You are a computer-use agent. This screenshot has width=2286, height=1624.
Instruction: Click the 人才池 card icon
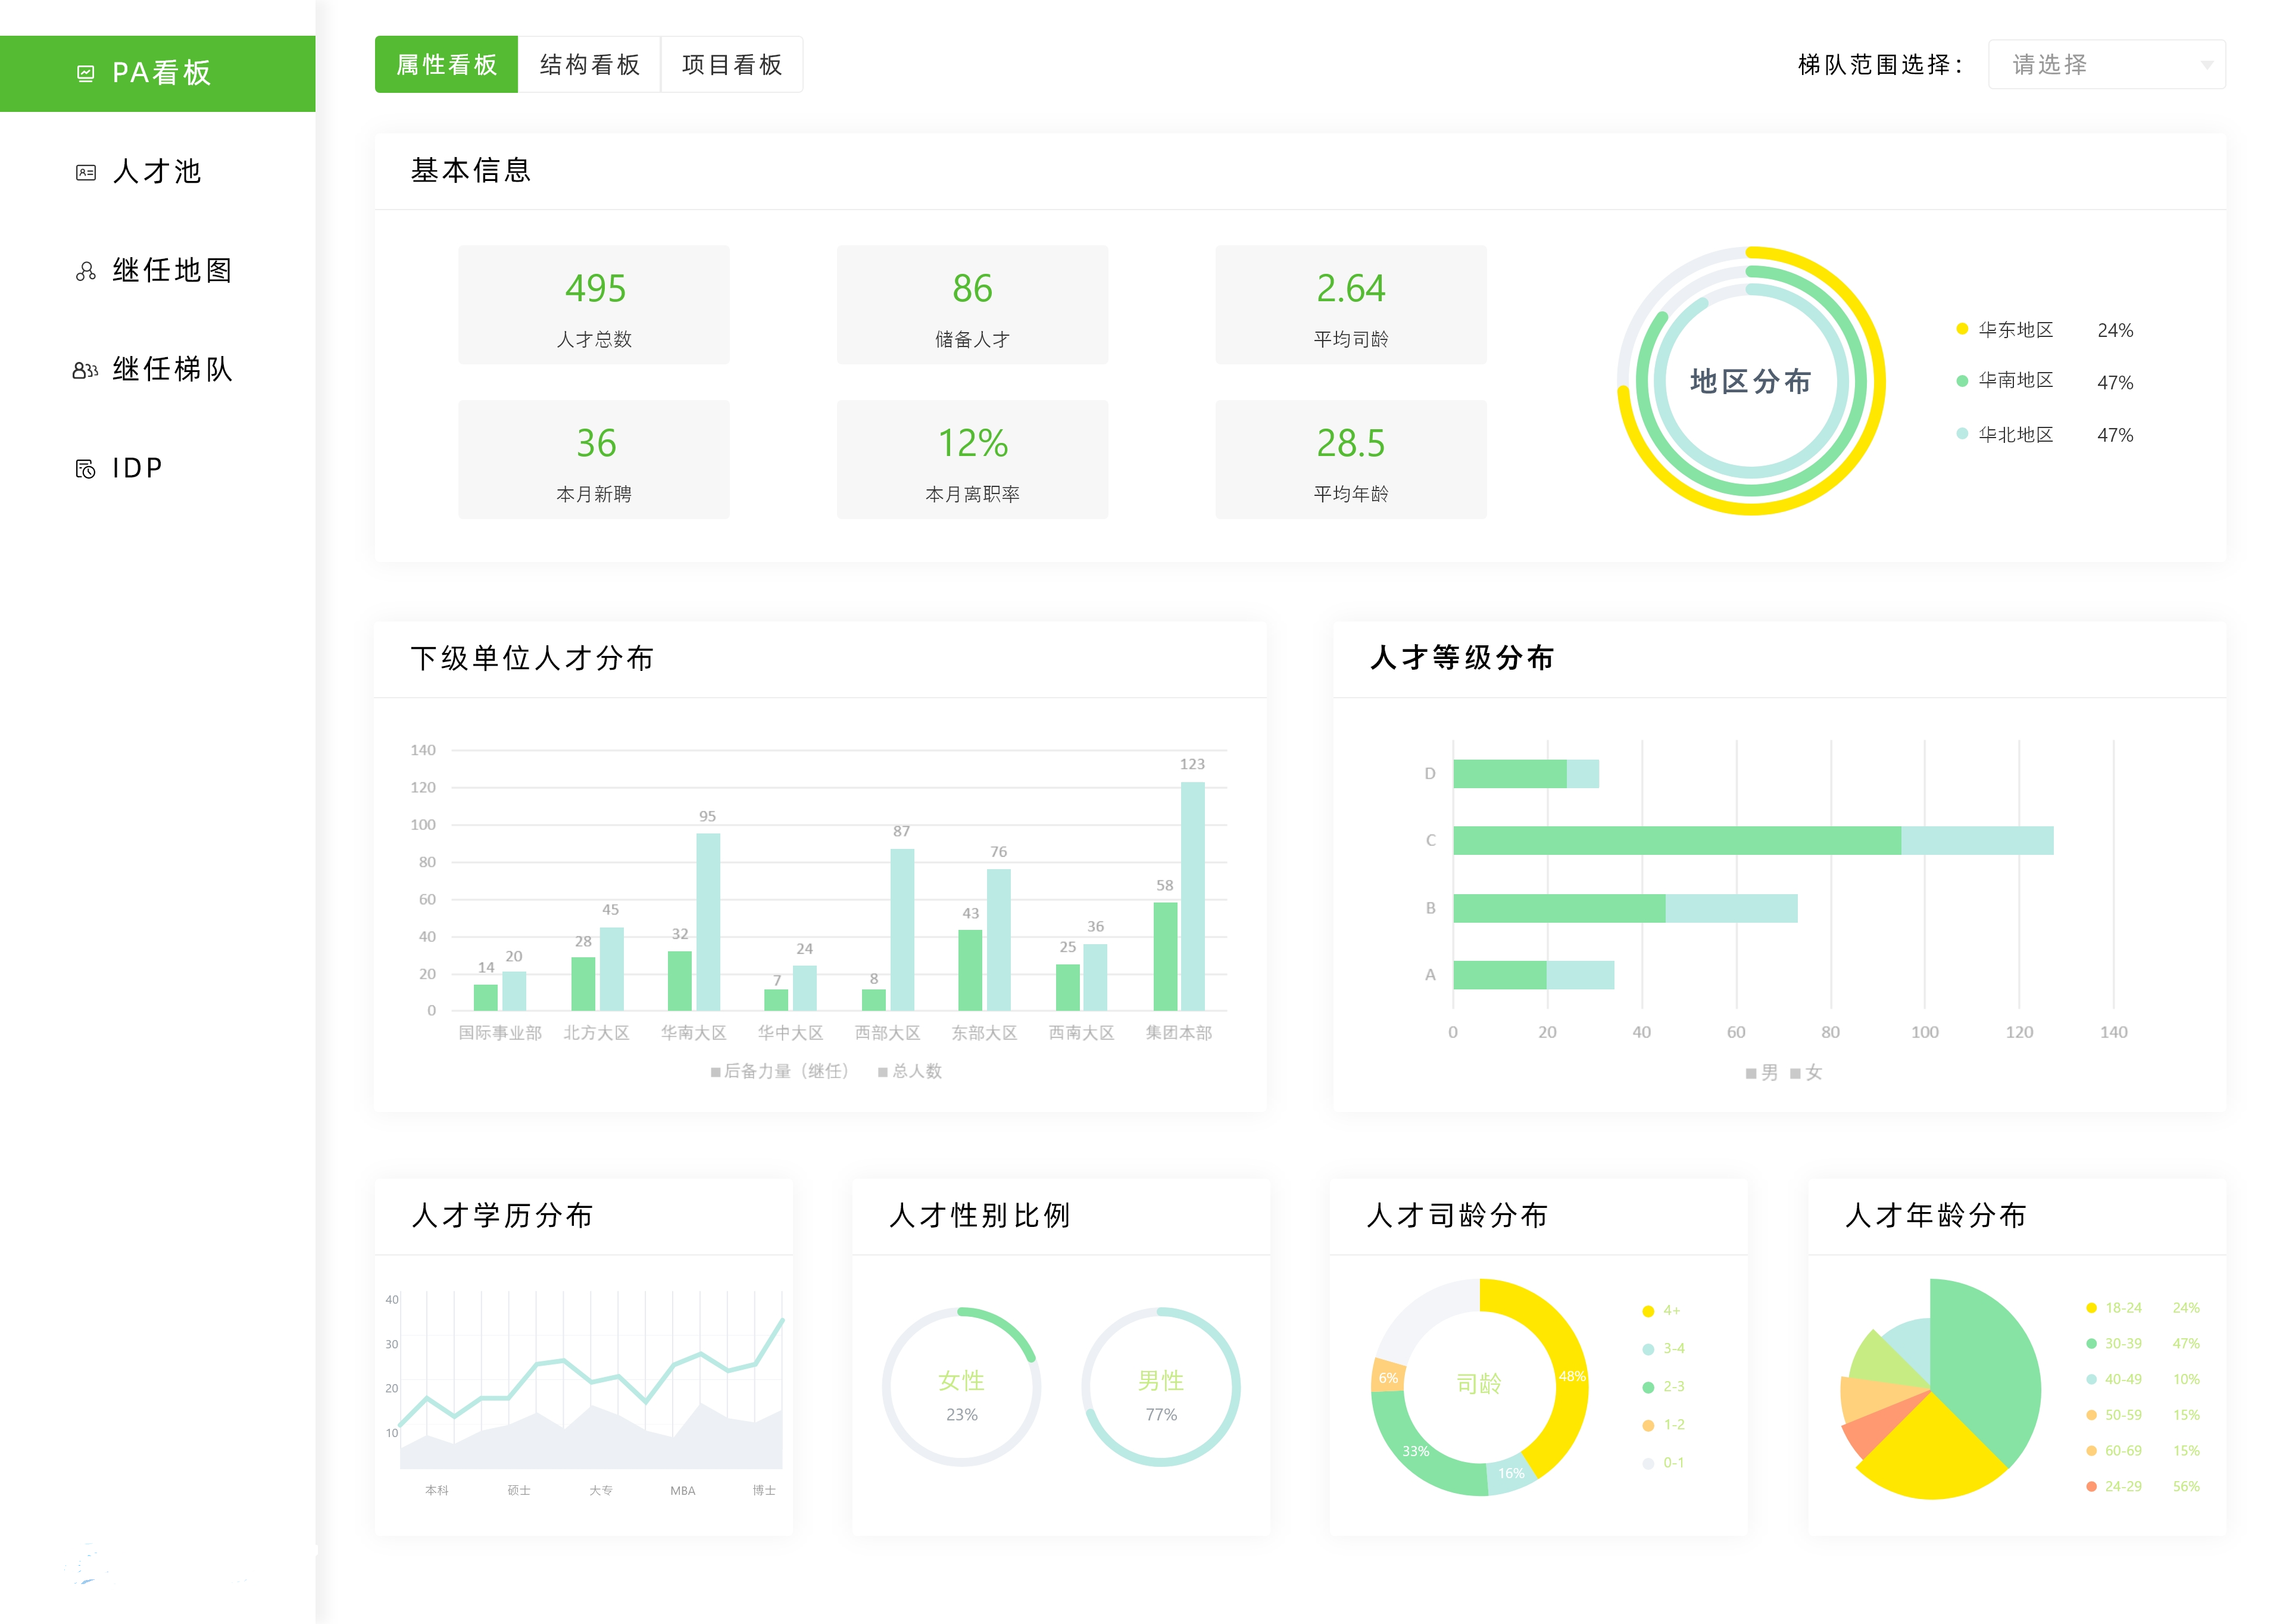pos(86,172)
